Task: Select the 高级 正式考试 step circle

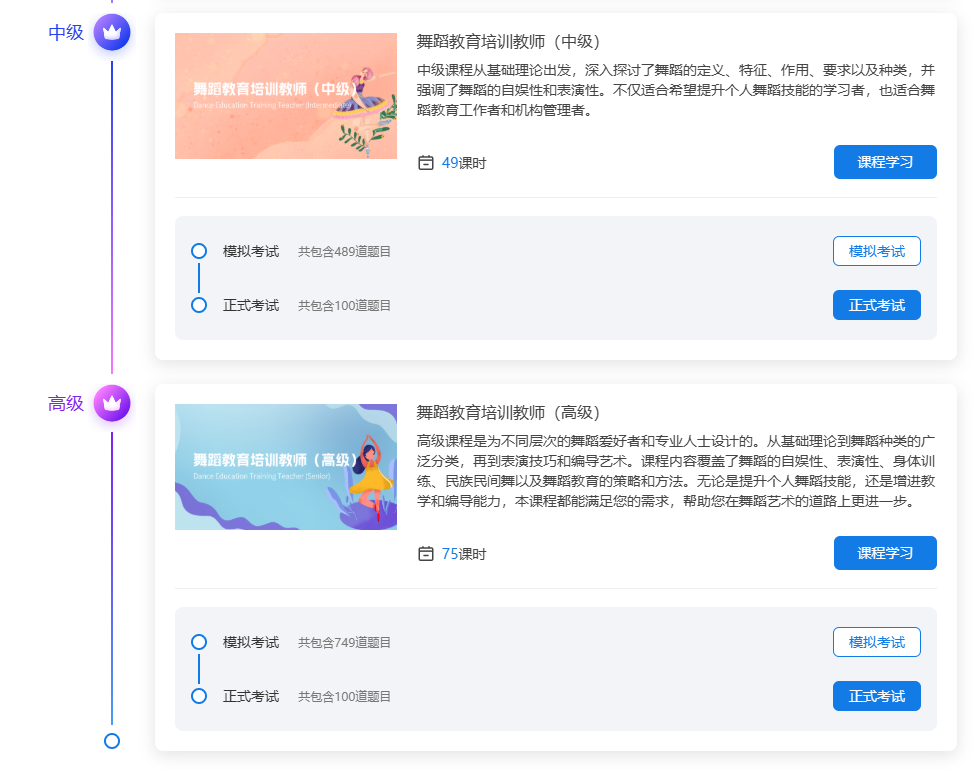Action: point(199,696)
